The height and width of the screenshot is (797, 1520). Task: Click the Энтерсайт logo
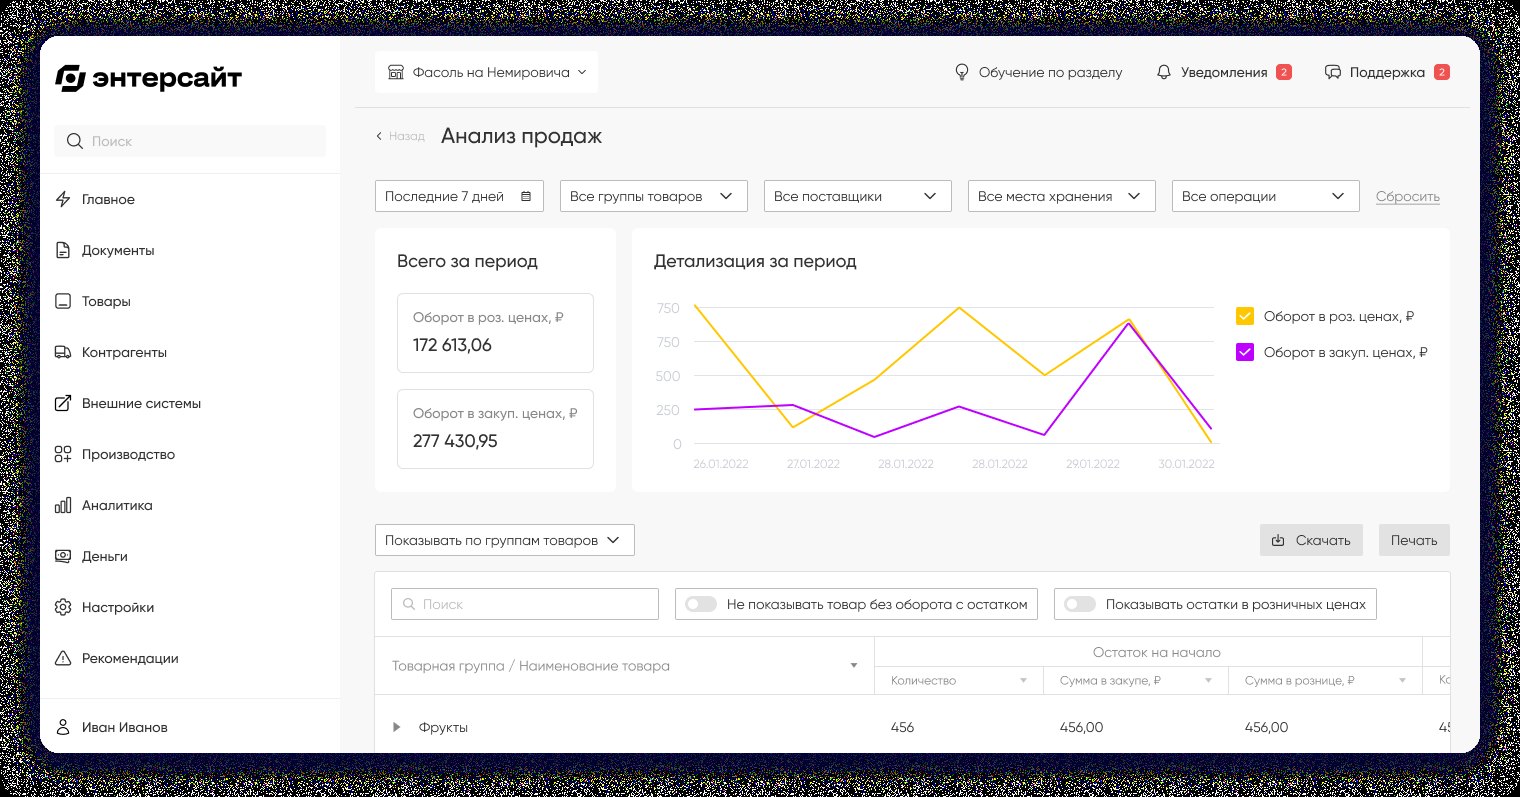[148, 78]
